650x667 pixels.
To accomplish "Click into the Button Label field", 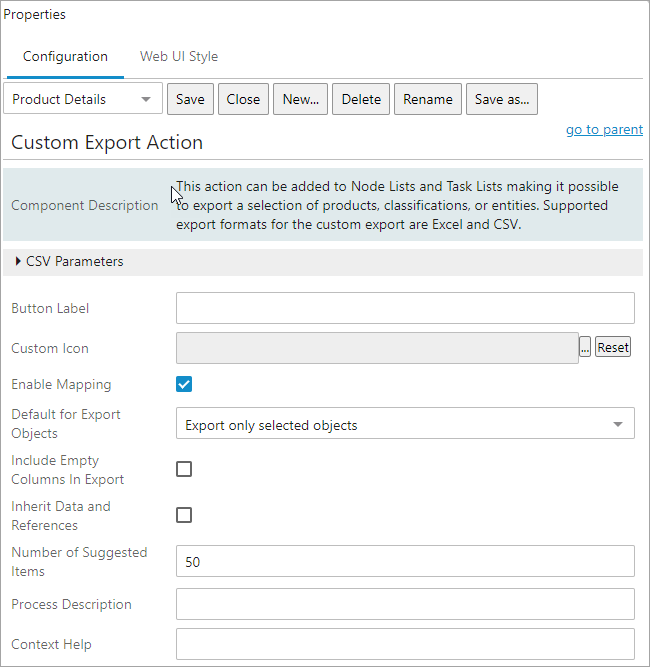I will pyautogui.click(x=405, y=308).
